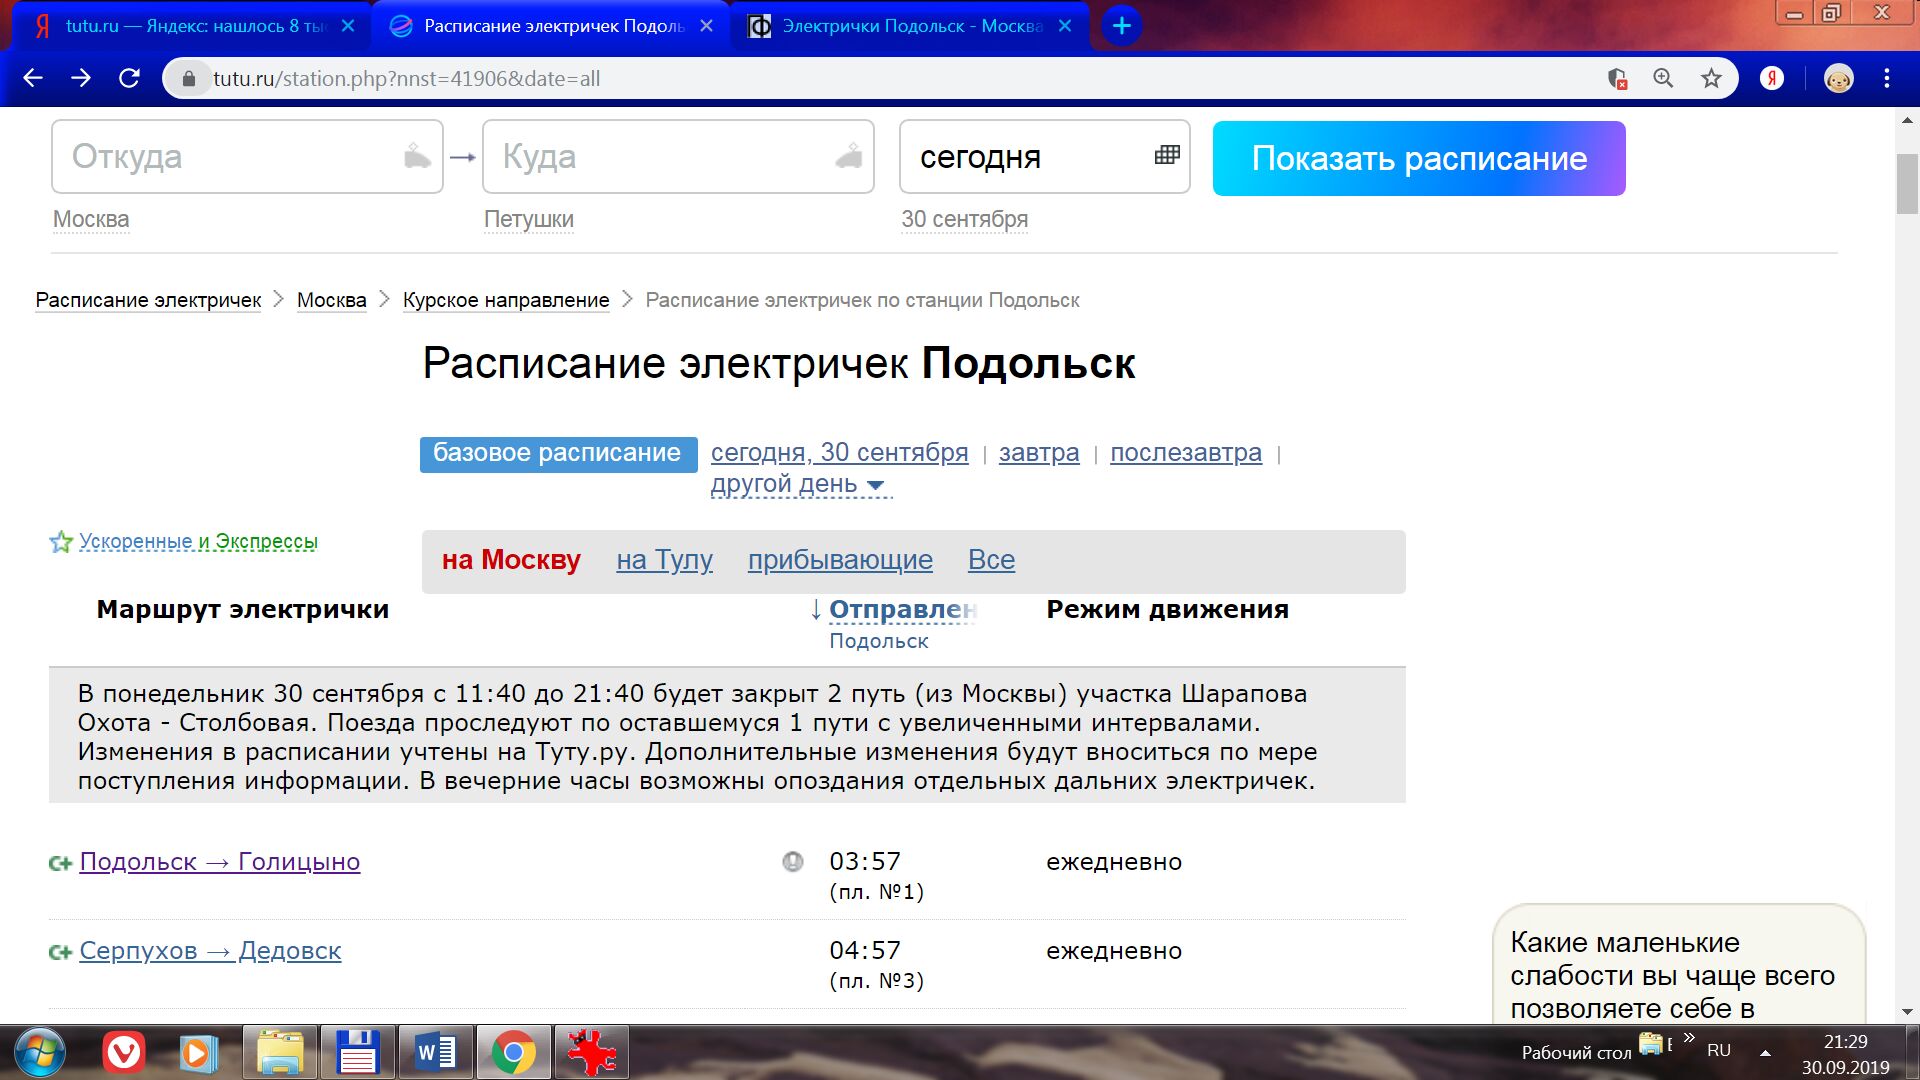
Task: Open a new browser tab with plus
Action: [x=1122, y=26]
